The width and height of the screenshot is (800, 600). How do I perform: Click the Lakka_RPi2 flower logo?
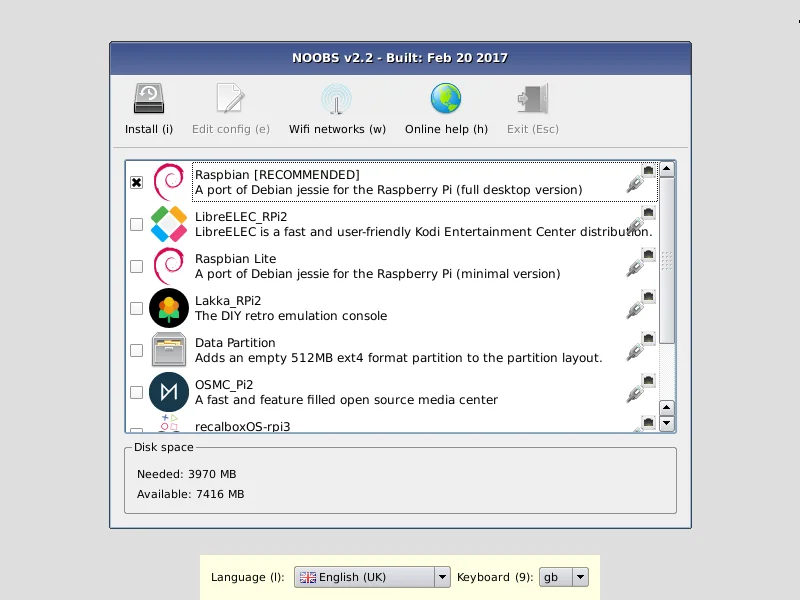169,308
